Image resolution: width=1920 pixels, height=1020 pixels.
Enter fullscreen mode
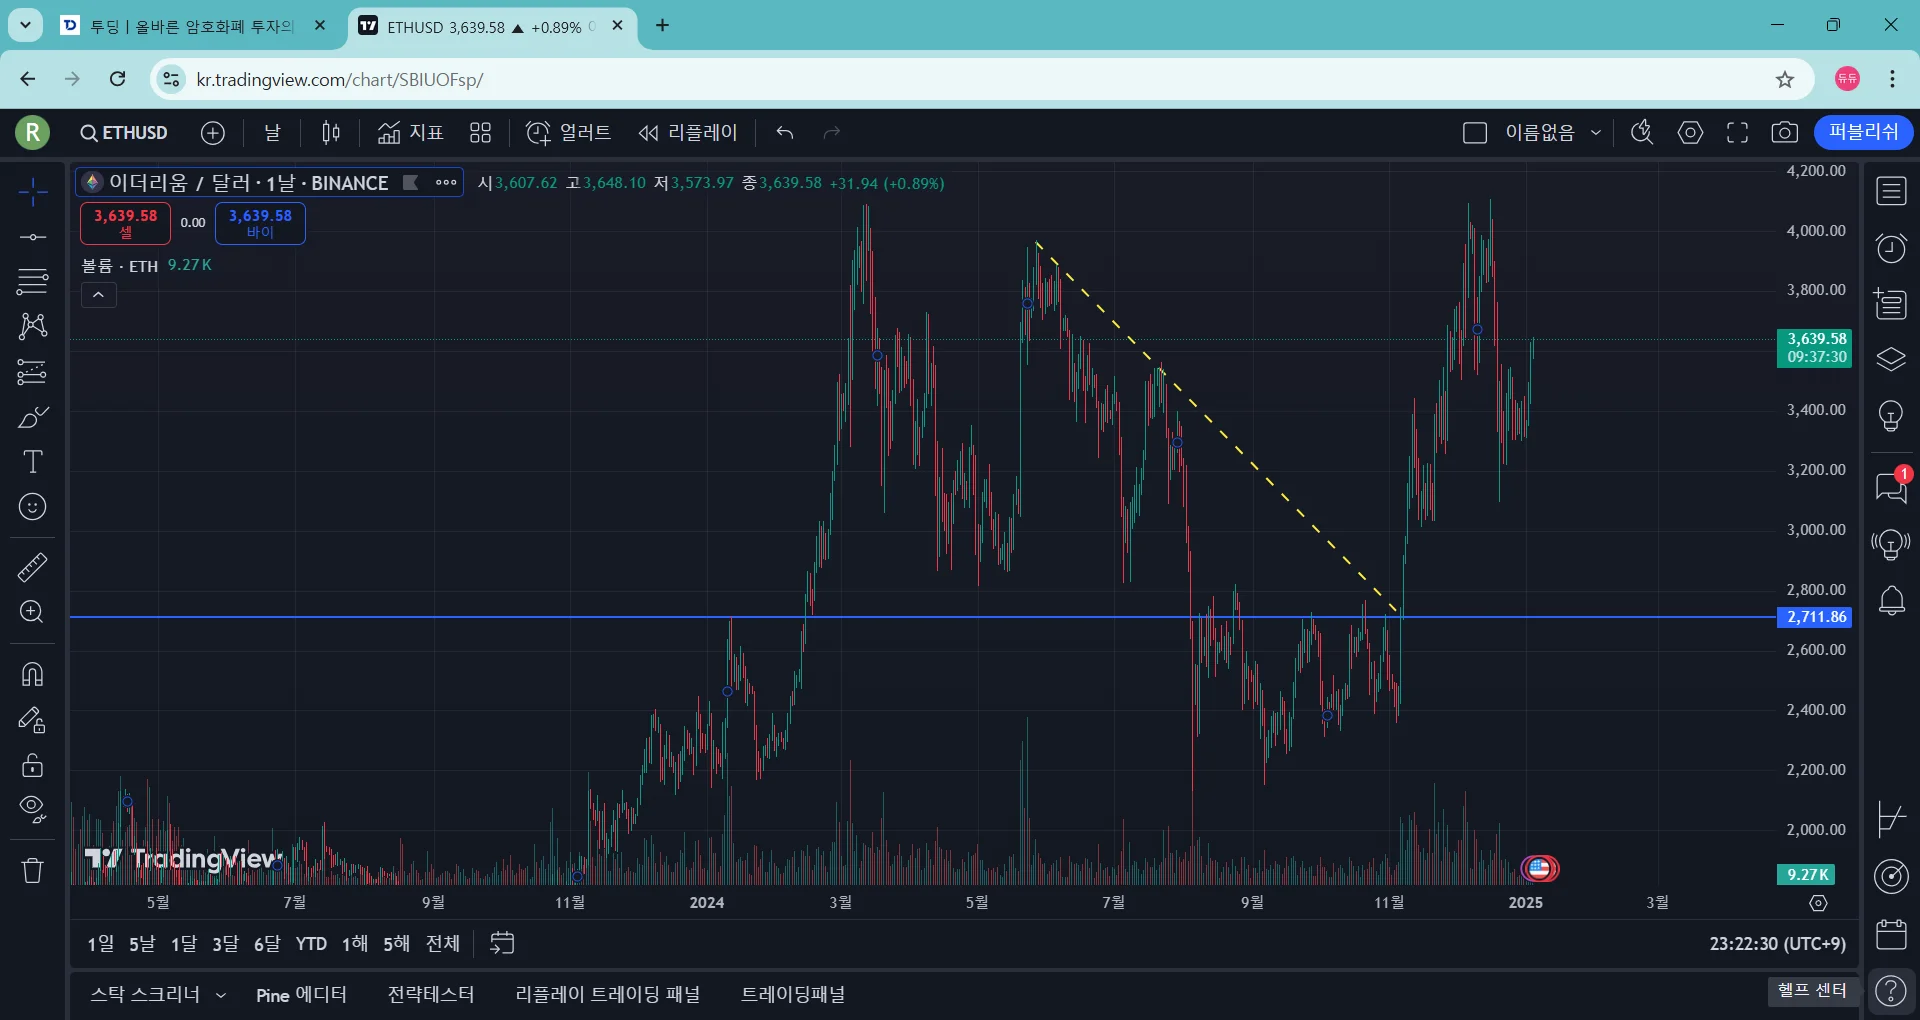coord(1738,133)
